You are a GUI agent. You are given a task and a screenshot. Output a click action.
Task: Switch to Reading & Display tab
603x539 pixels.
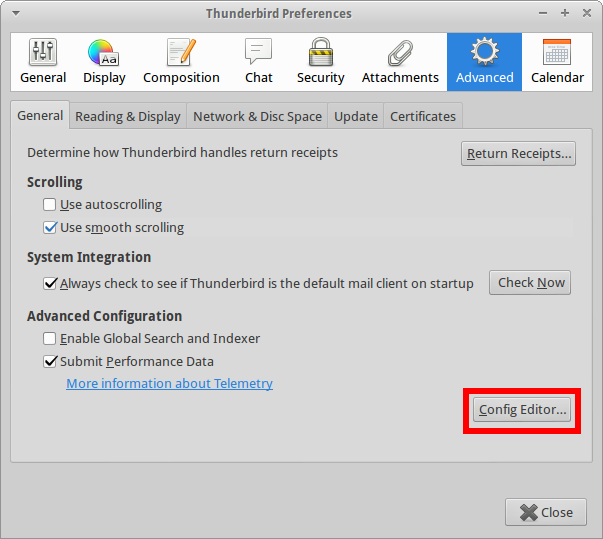coord(128,116)
